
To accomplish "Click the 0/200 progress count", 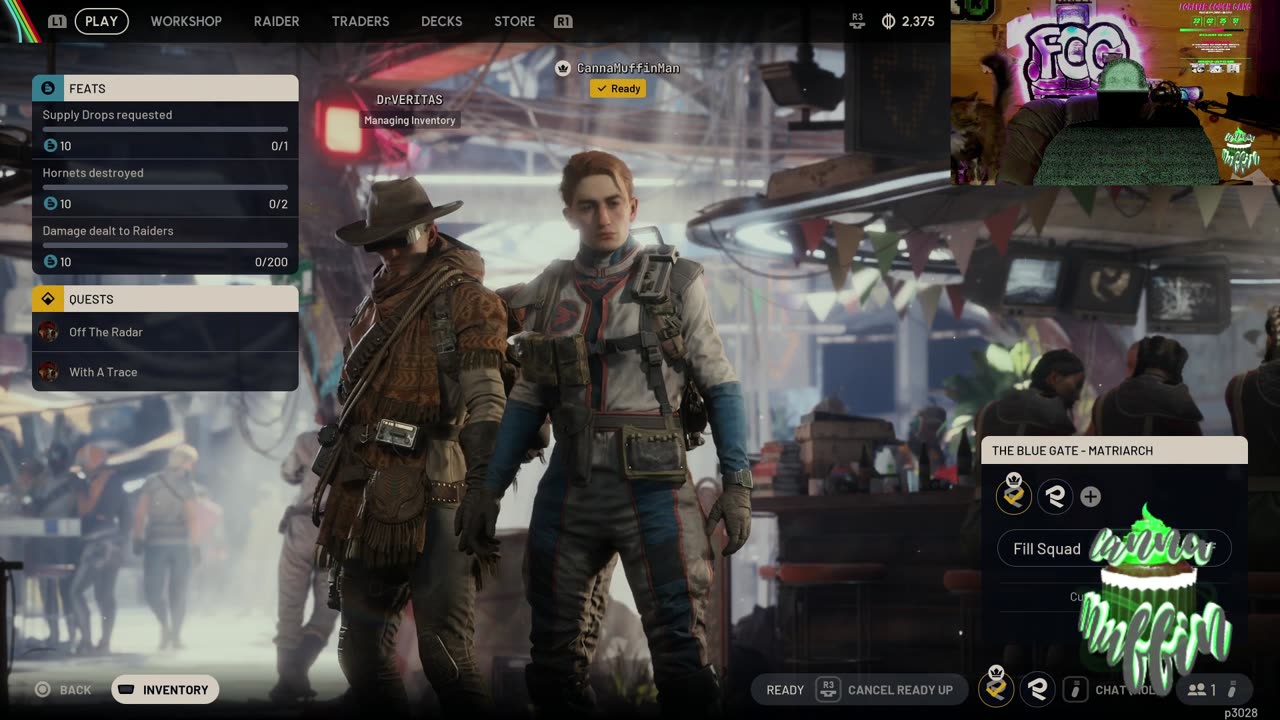I will click(x=272, y=262).
